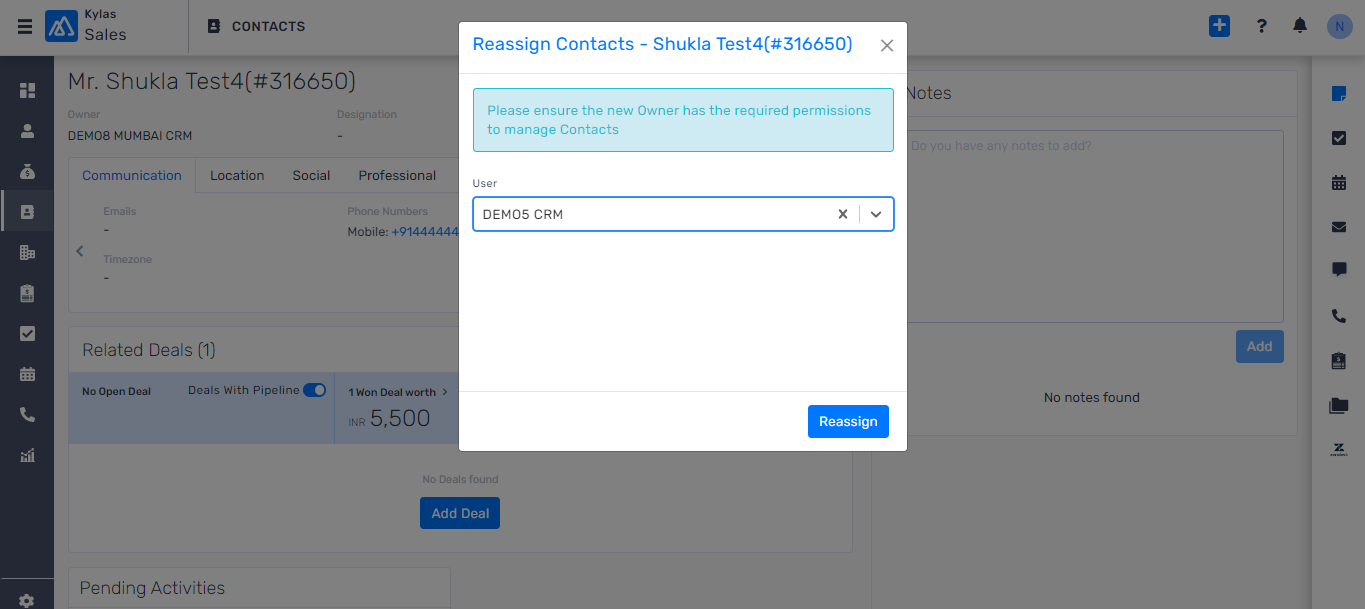Open the calendar icon in right panel

click(x=1339, y=183)
